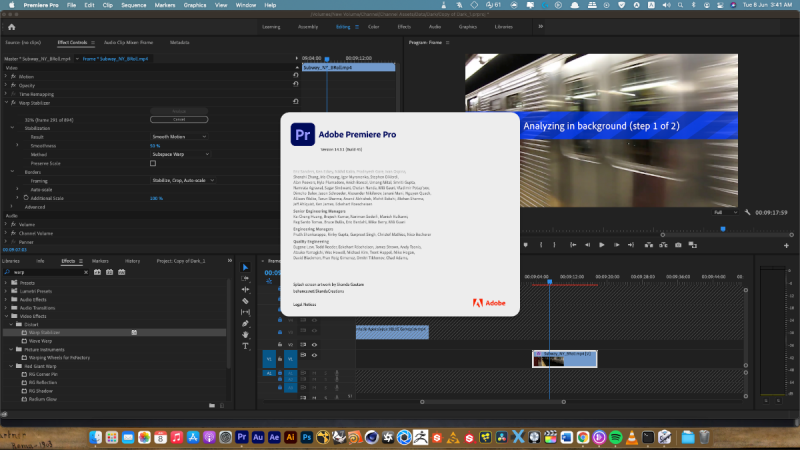
Task: Toggle the Additional Scale animation stopwatch
Action: (x=24, y=198)
